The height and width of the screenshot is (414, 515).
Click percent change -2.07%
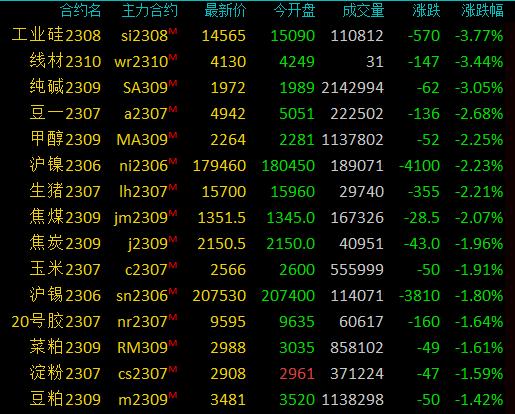[479, 218]
